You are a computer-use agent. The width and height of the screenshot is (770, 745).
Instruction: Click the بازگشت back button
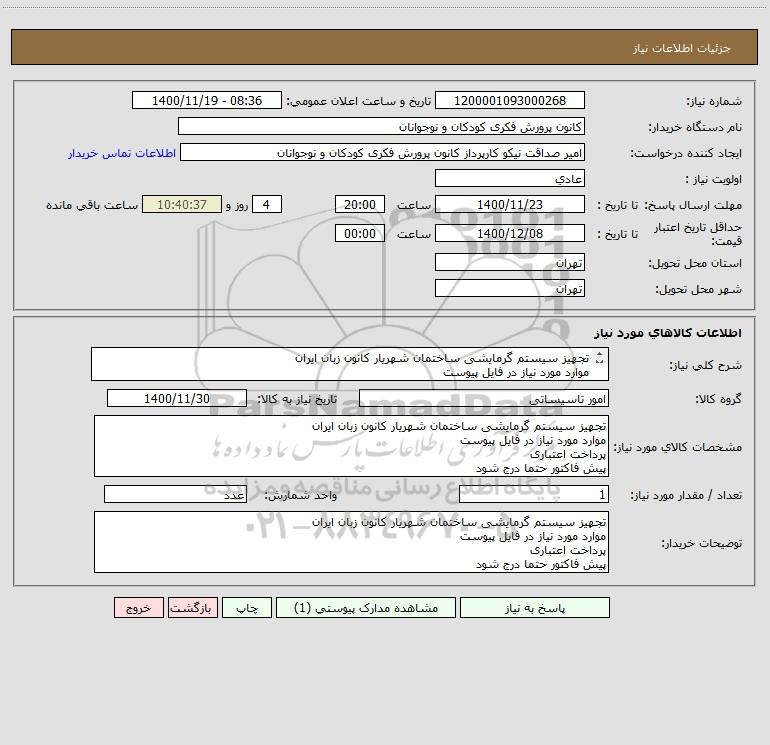pyautogui.click(x=192, y=607)
